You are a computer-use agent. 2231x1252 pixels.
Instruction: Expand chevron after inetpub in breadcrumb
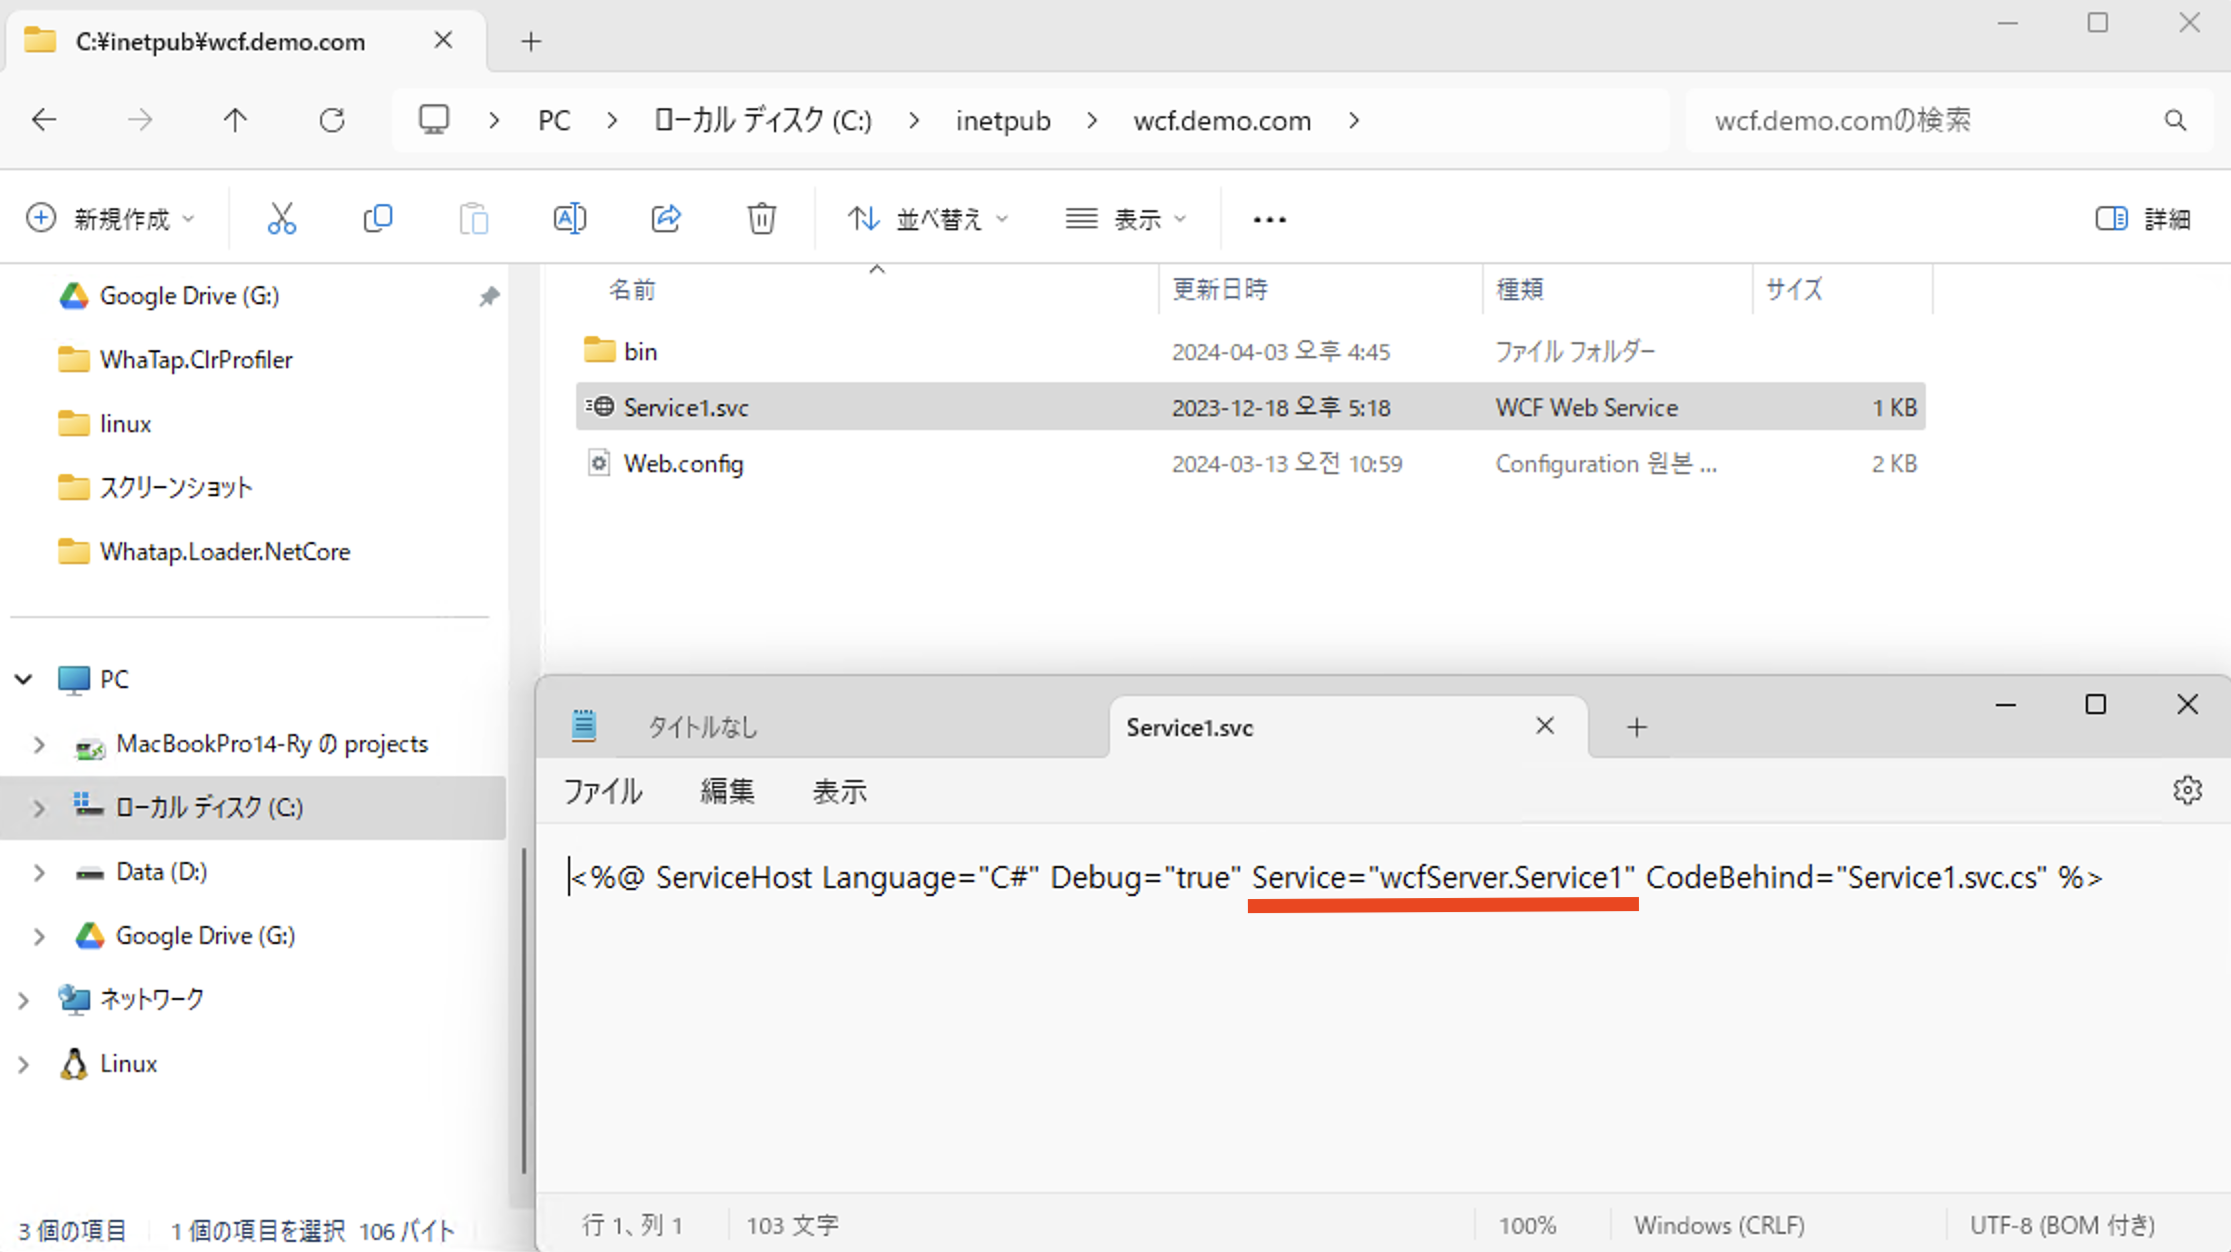tap(1091, 120)
